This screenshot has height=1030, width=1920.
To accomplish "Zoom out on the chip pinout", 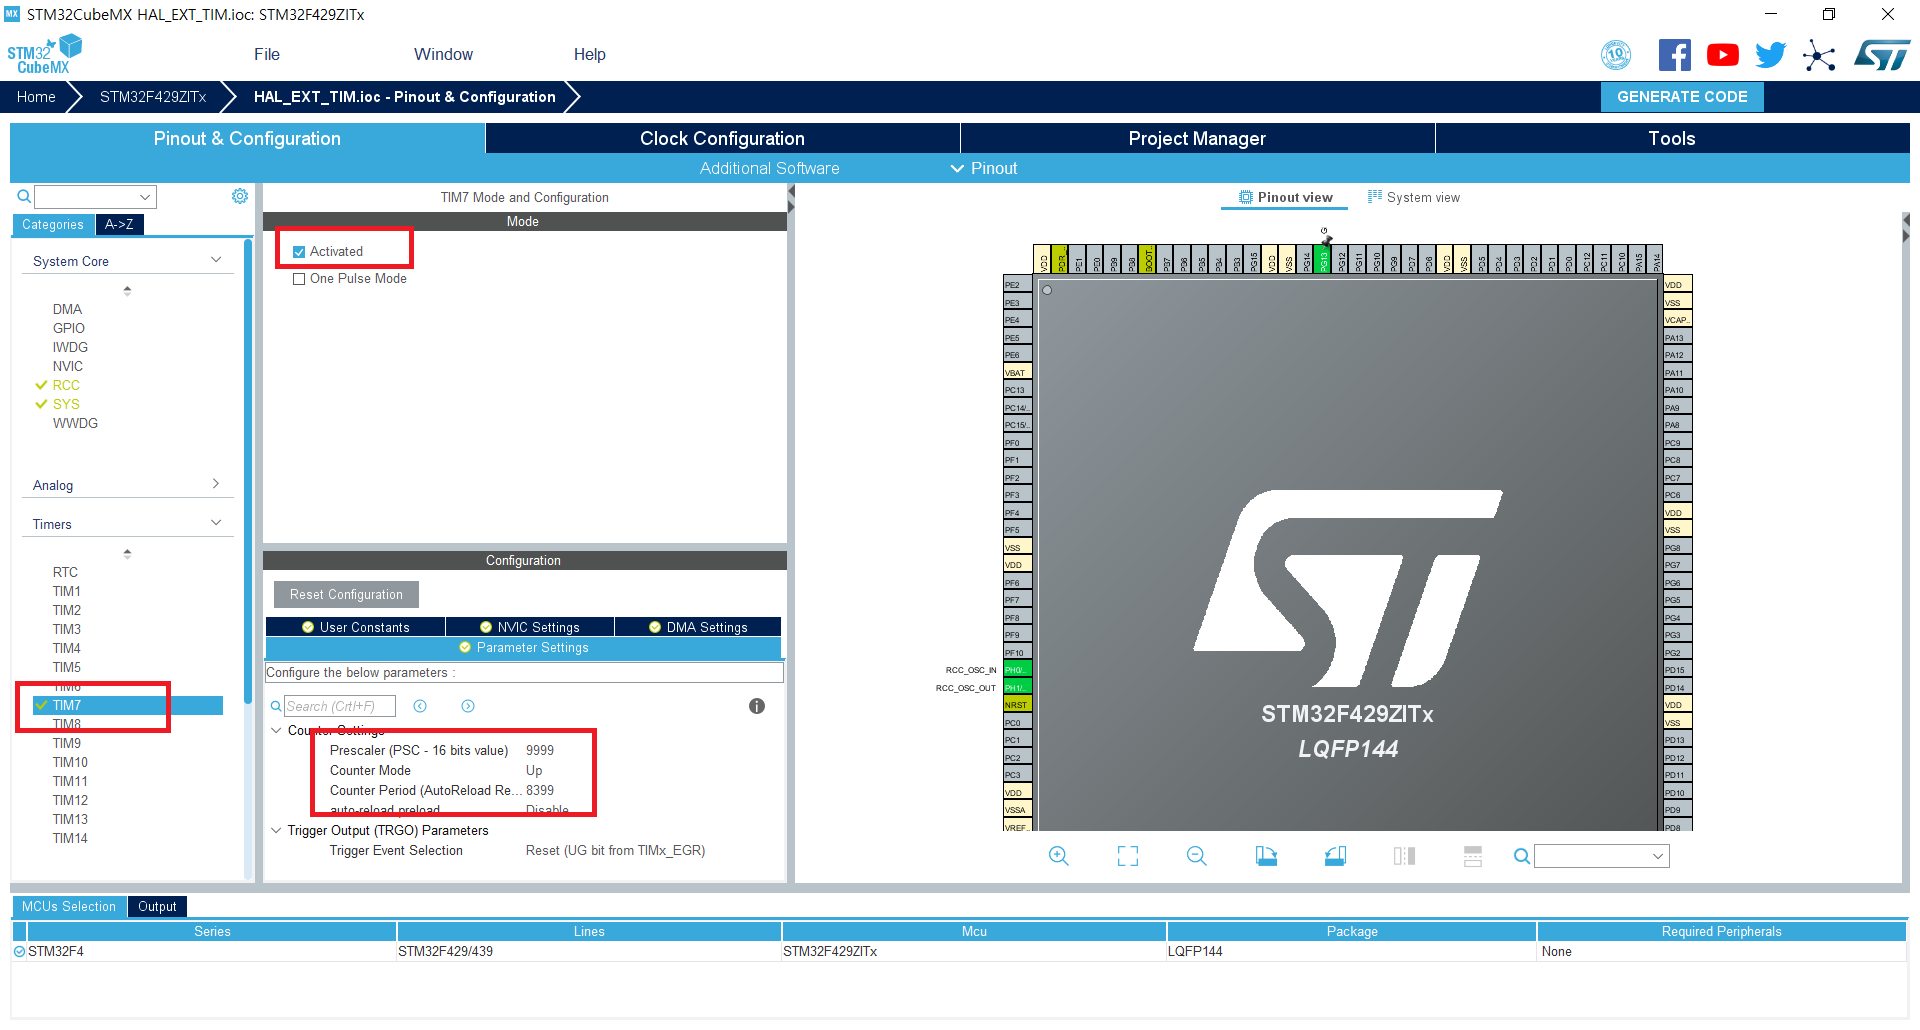I will pos(1197,856).
